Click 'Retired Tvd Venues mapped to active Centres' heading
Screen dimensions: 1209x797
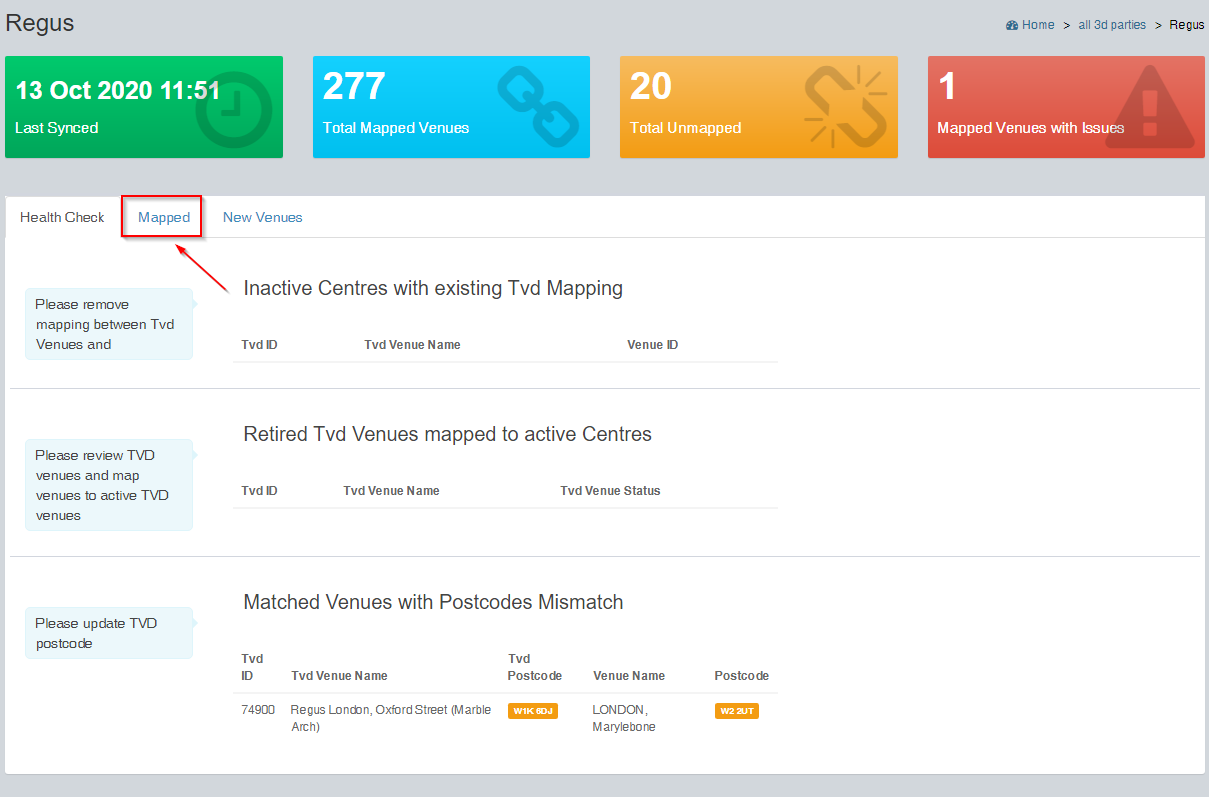click(x=448, y=434)
